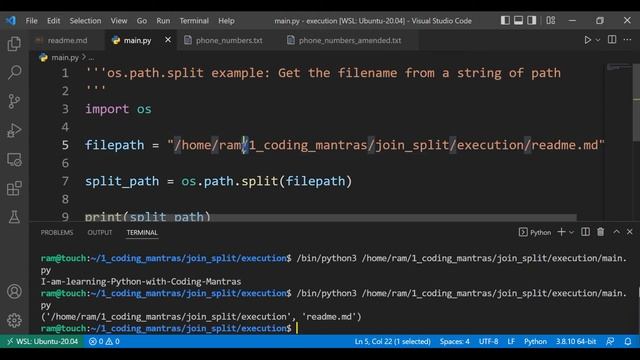The height and width of the screenshot is (360, 640).
Task: Click the editor horizontal scrollbar
Action: point(331,218)
